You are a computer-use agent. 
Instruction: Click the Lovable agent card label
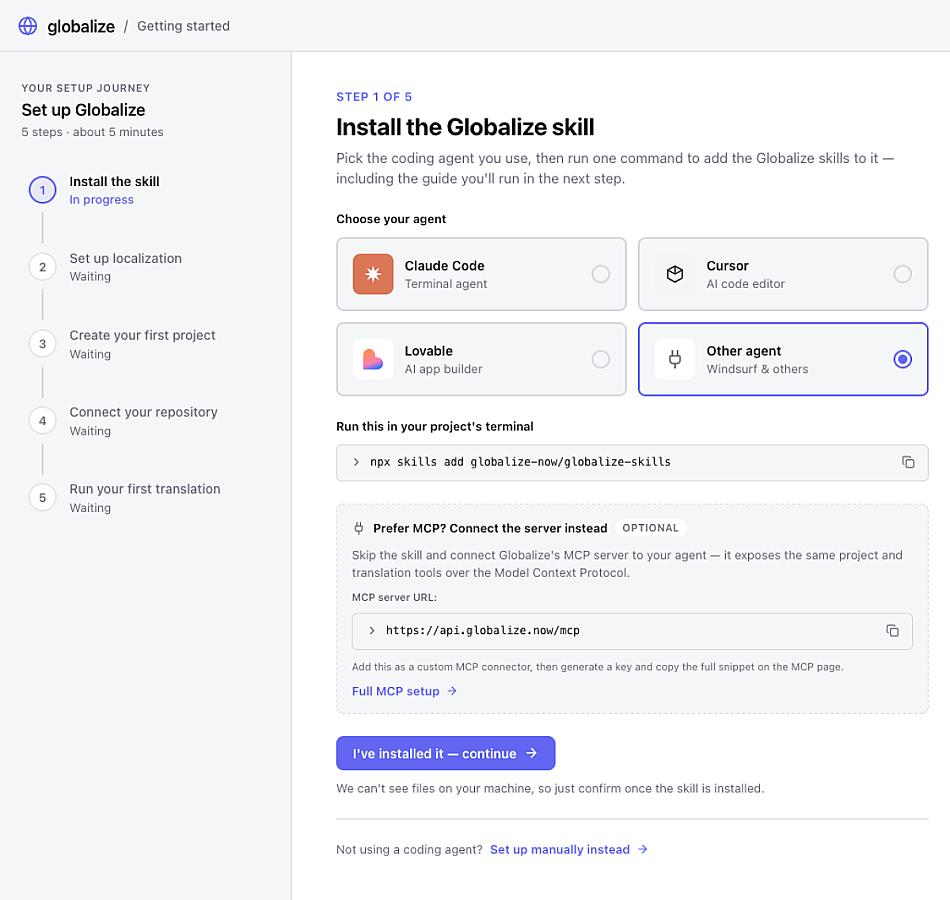[429, 351]
